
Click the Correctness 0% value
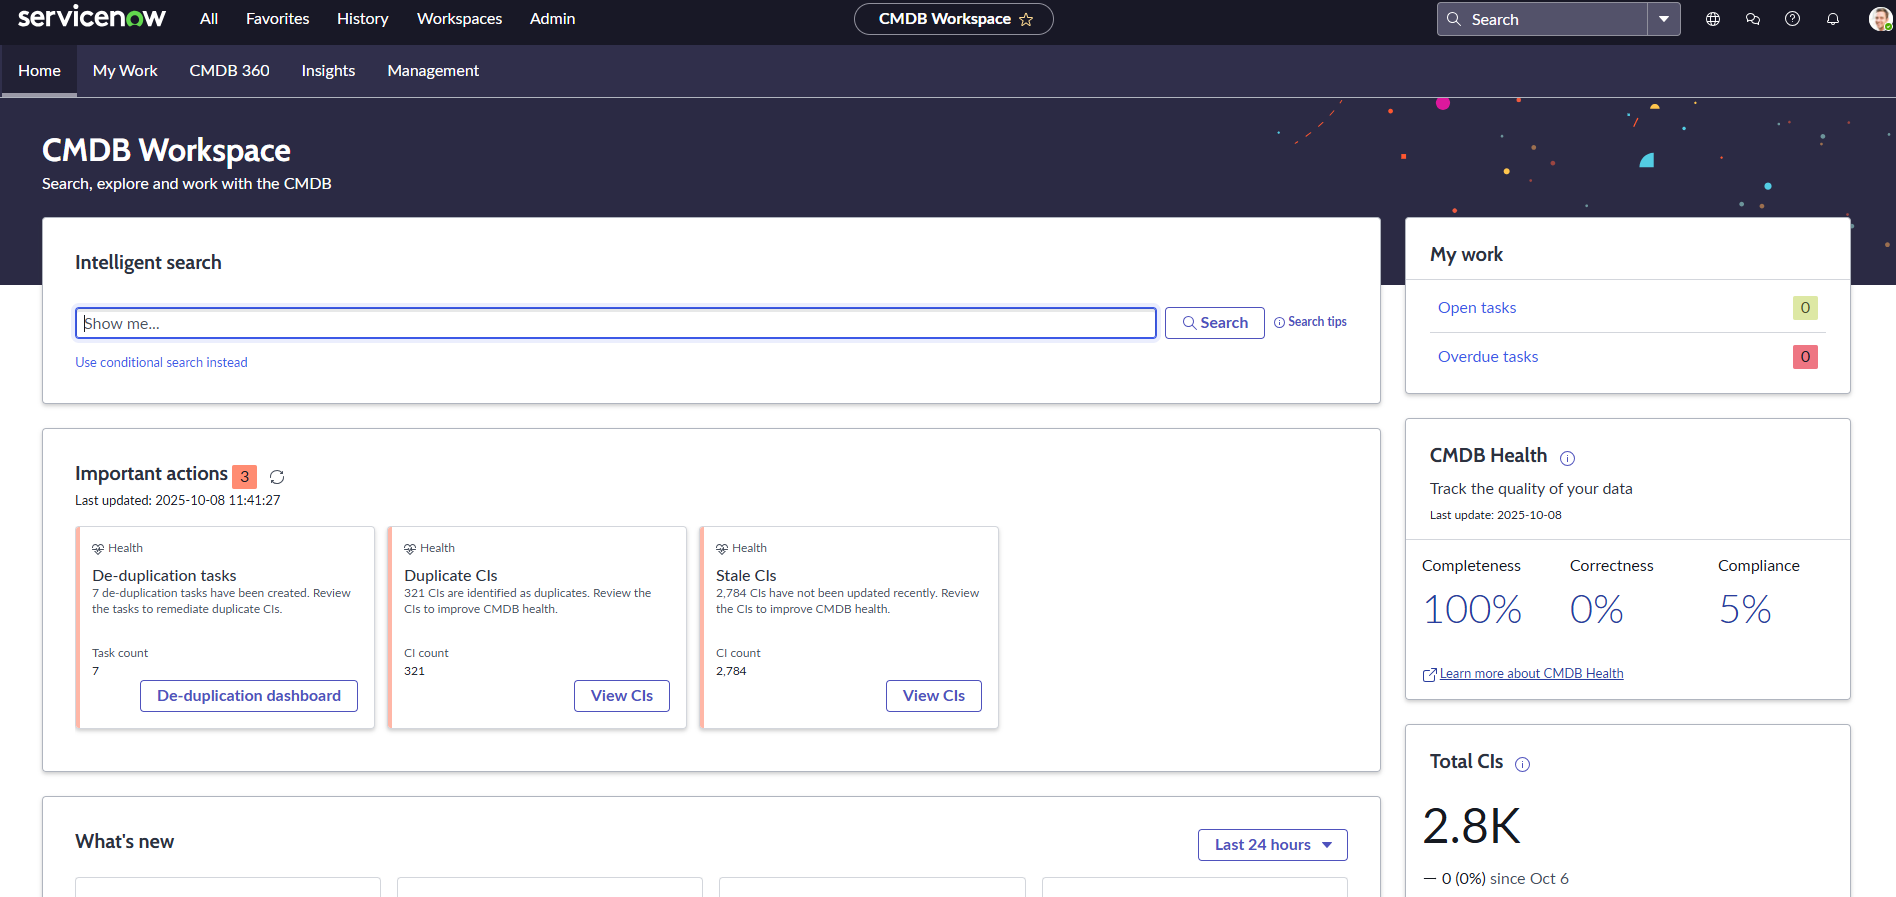pyautogui.click(x=1596, y=610)
